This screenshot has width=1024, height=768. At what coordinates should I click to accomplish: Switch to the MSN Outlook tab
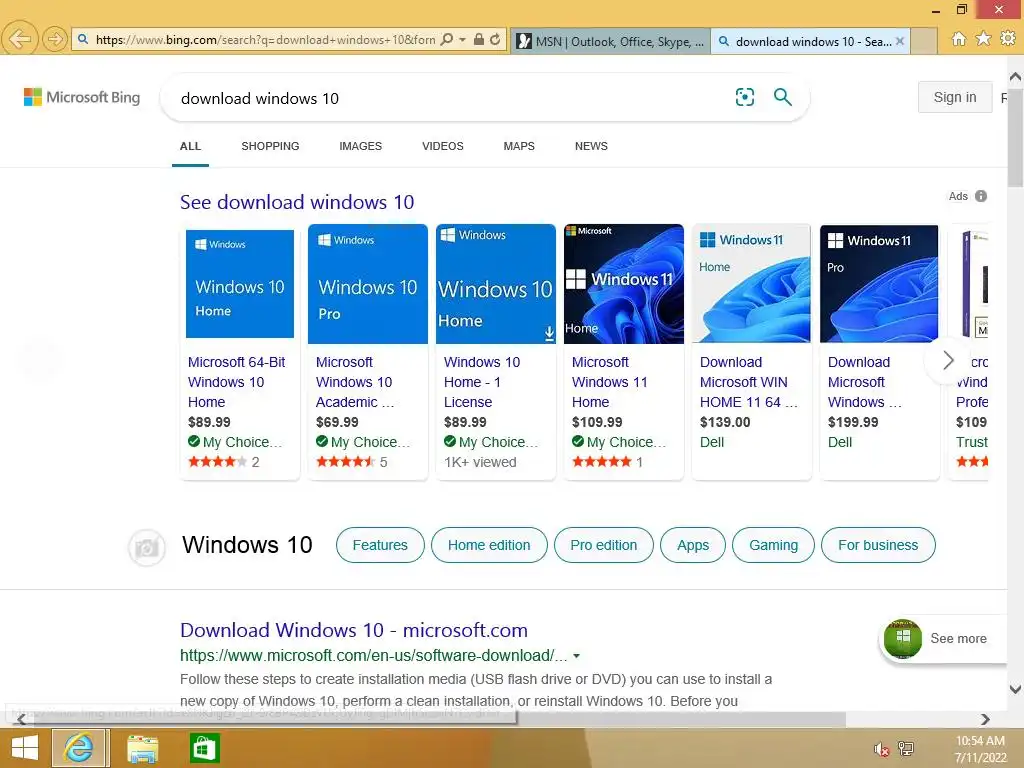click(610, 41)
